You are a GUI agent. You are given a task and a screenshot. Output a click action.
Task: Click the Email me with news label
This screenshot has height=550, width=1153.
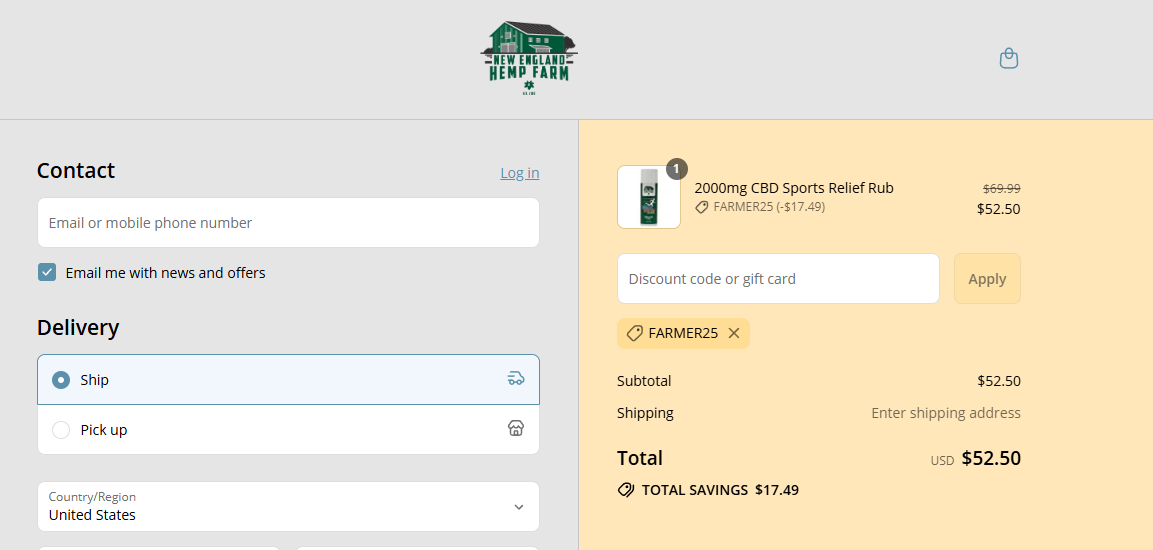point(165,273)
